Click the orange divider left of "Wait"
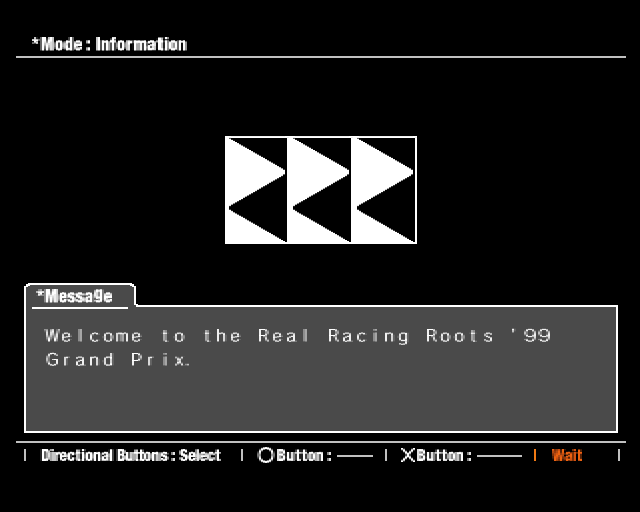Screen dimensions: 640x512 pos(534,456)
